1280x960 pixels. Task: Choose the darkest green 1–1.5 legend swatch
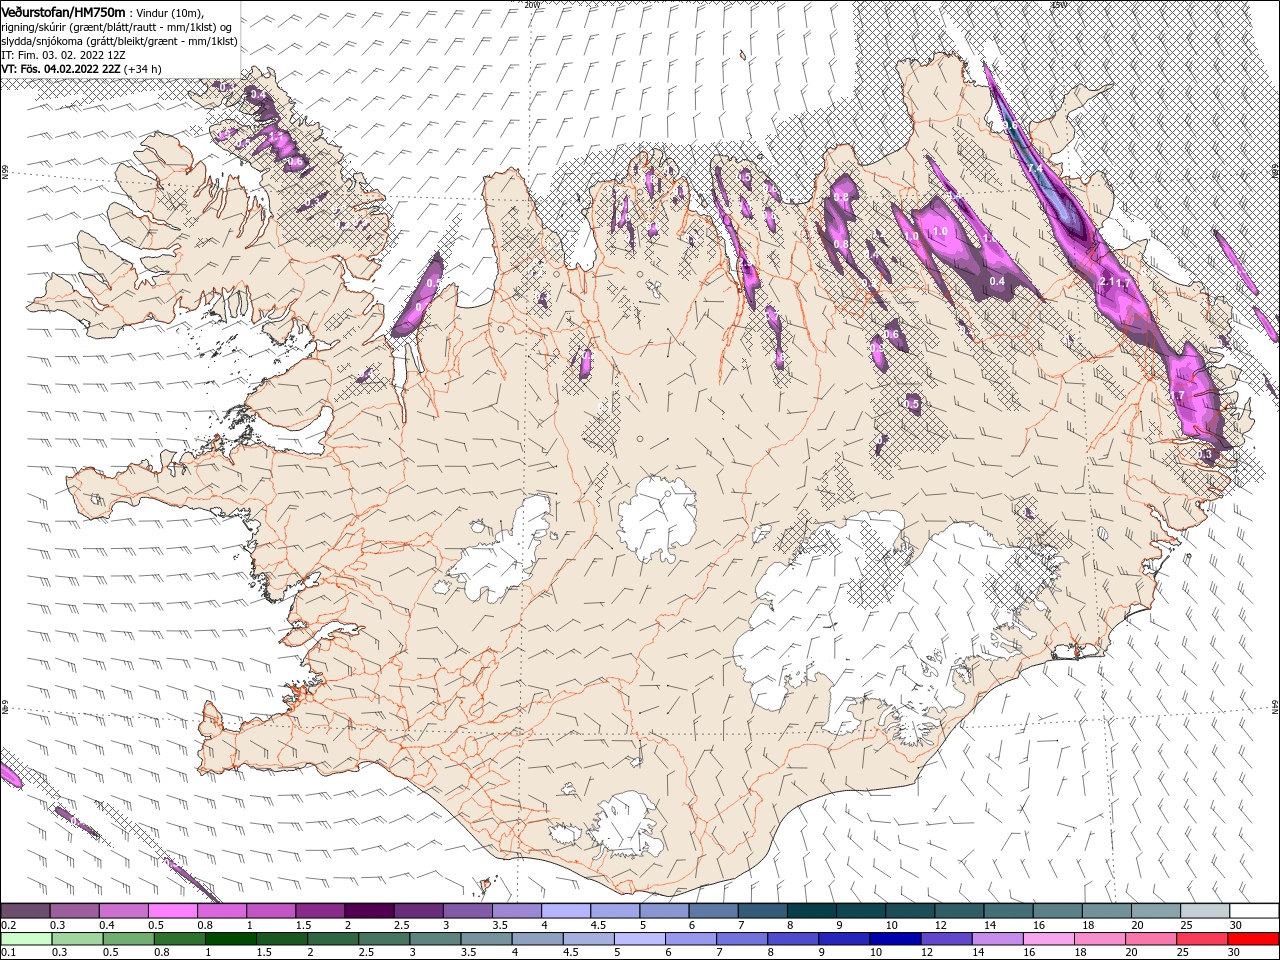230,939
